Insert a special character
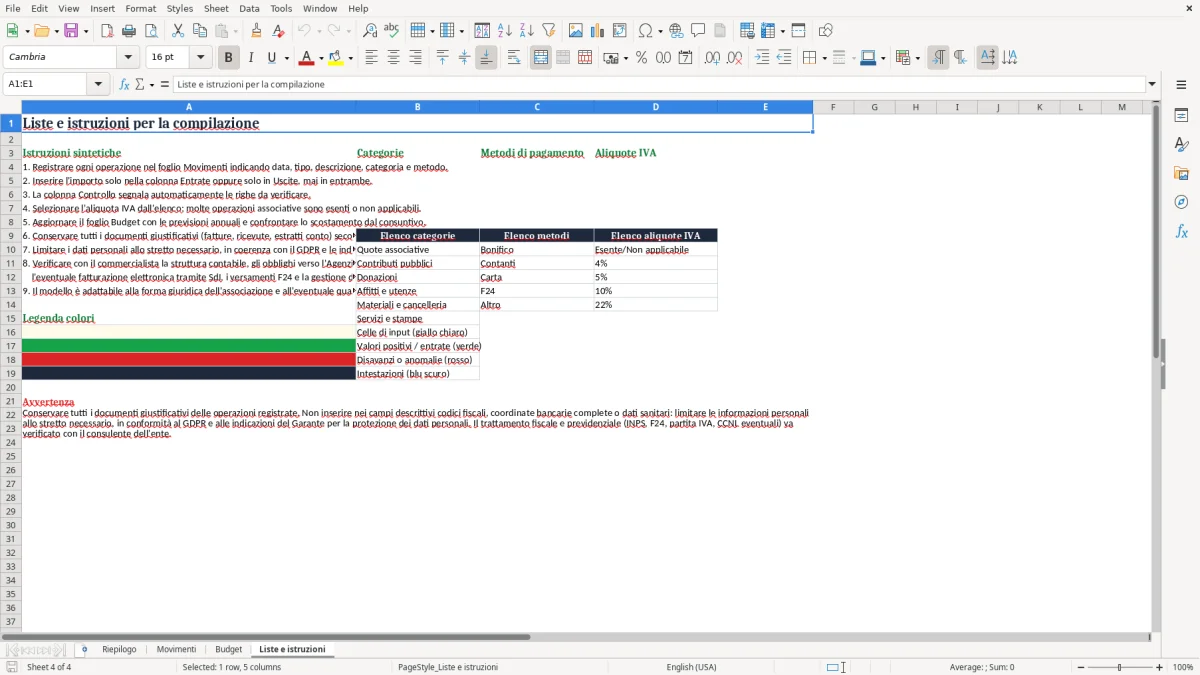The width and height of the screenshot is (1200, 675). [646, 31]
